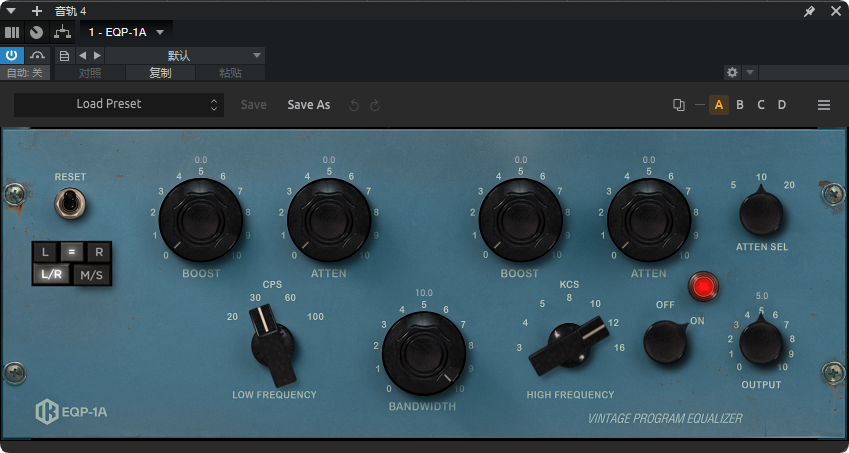Viewport: 849px width, 453px height.
Task: Click the copy-state icon before A
Action: coord(678,105)
